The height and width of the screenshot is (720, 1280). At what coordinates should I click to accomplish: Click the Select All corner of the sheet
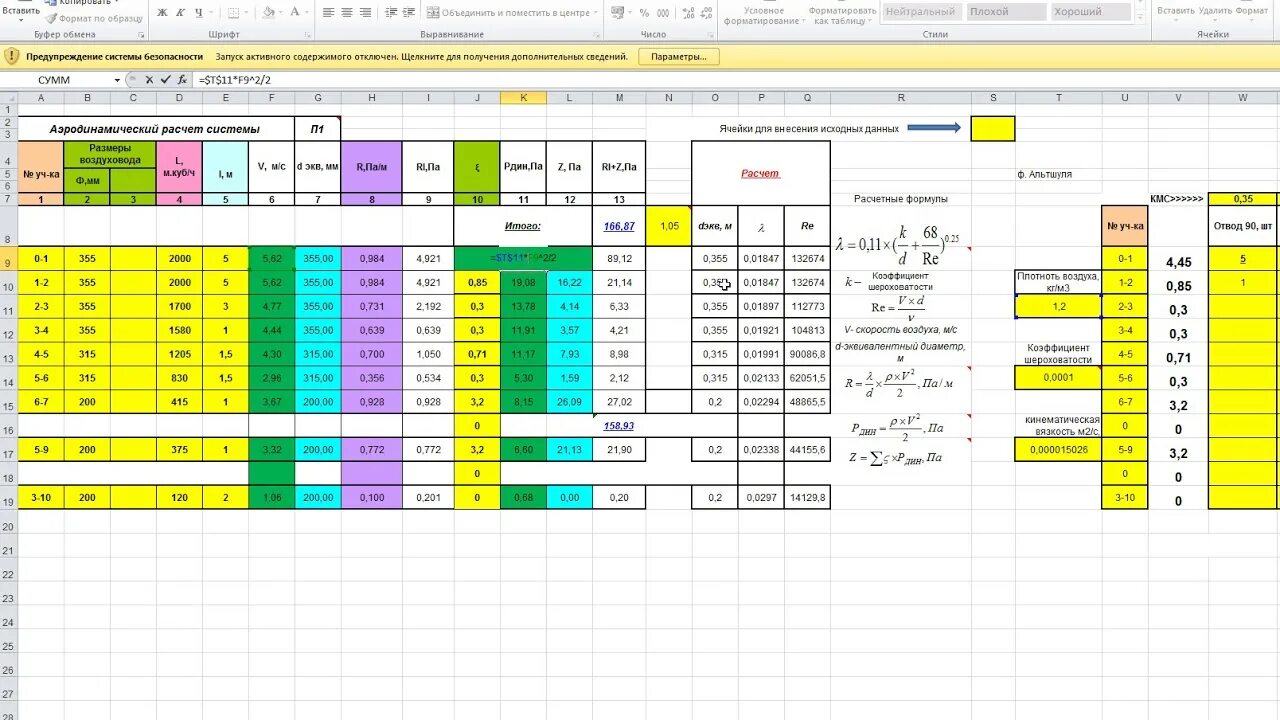tap(8, 98)
